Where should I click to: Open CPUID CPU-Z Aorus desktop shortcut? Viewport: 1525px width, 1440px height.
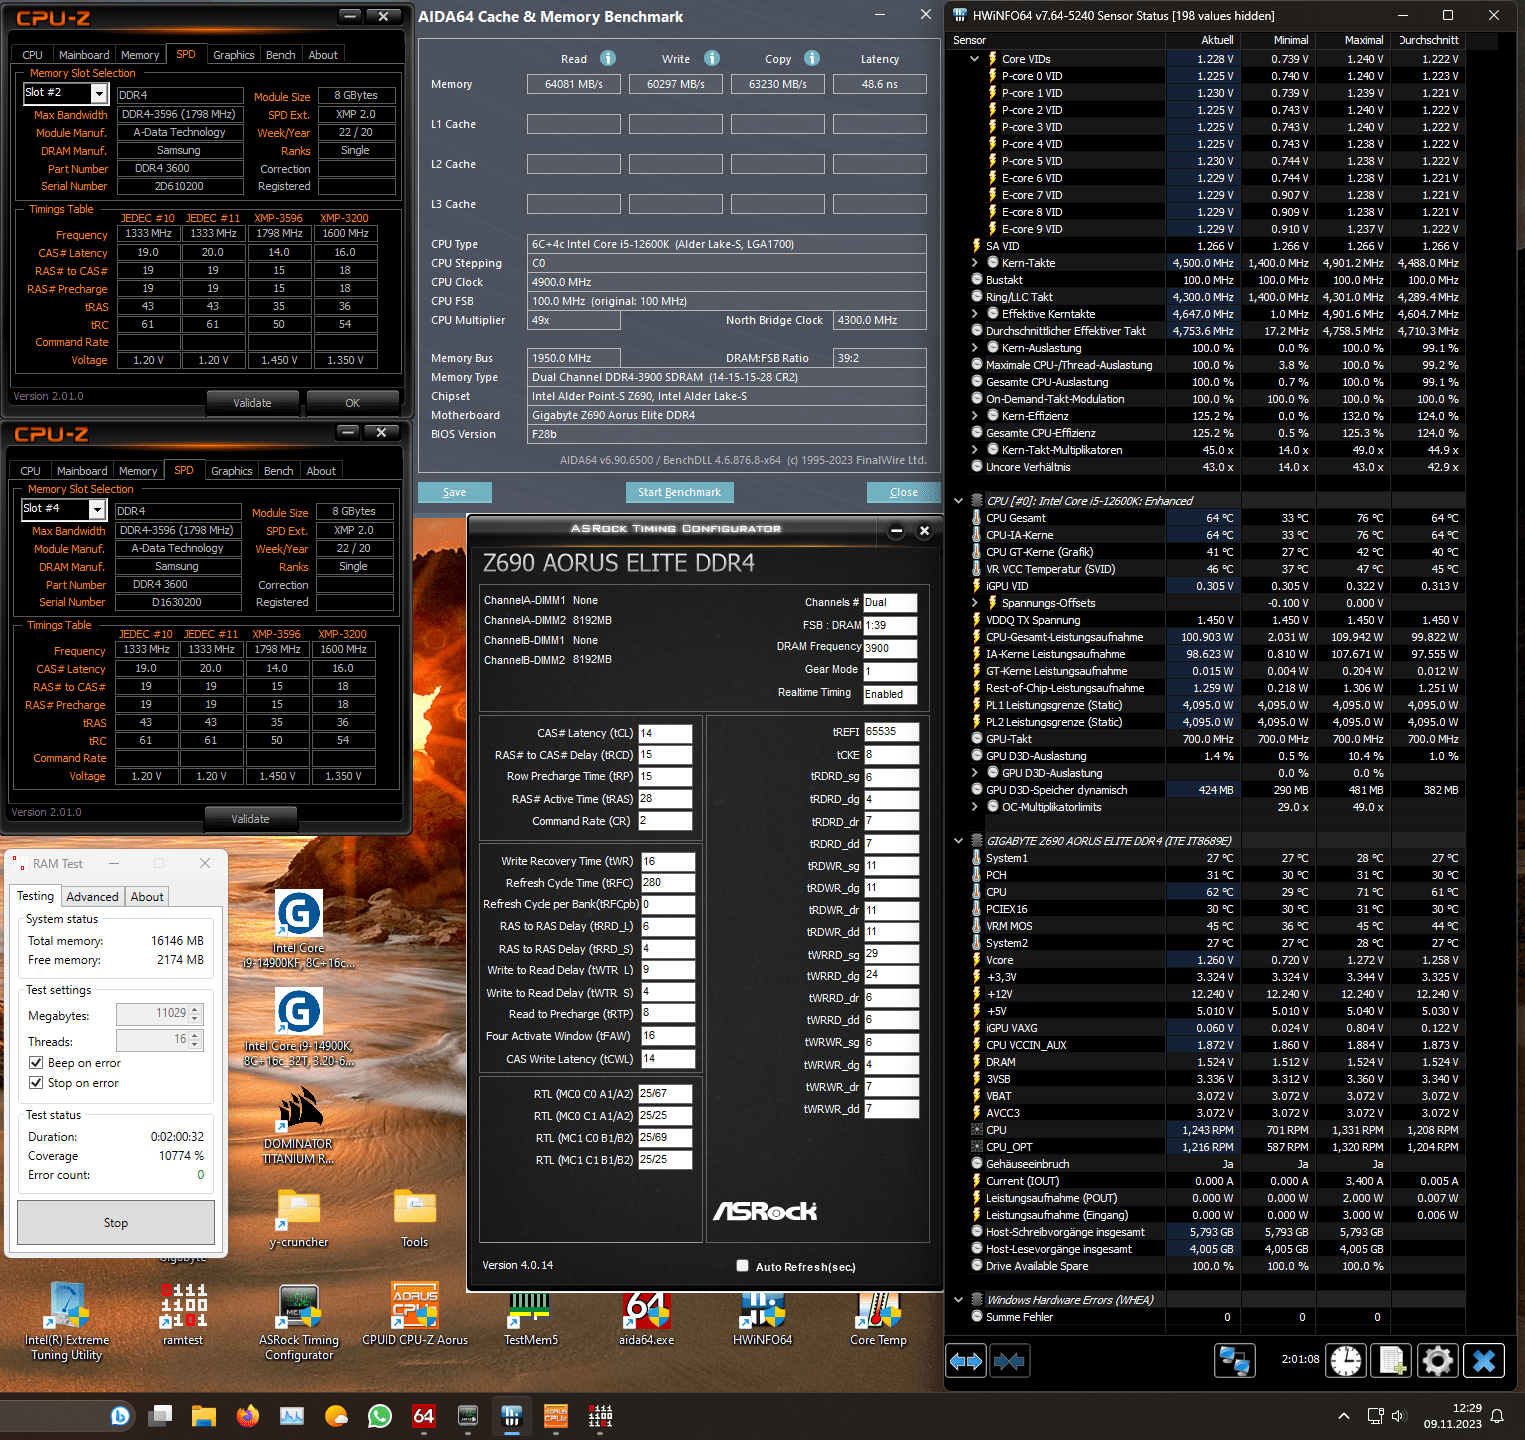415,1314
